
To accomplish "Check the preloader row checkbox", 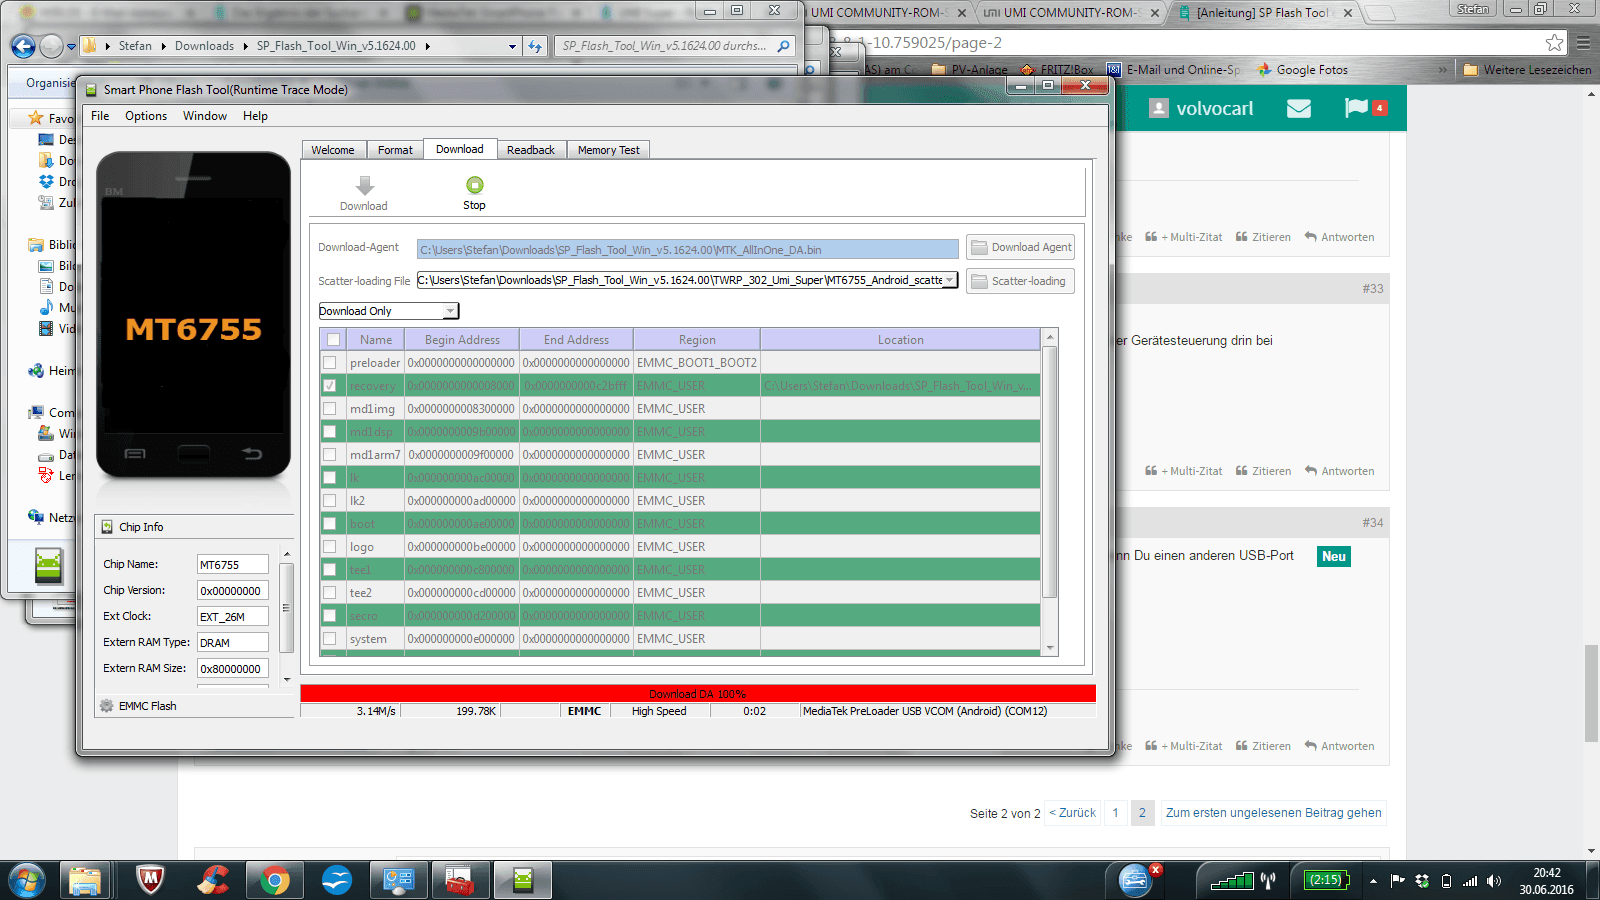I will point(330,362).
